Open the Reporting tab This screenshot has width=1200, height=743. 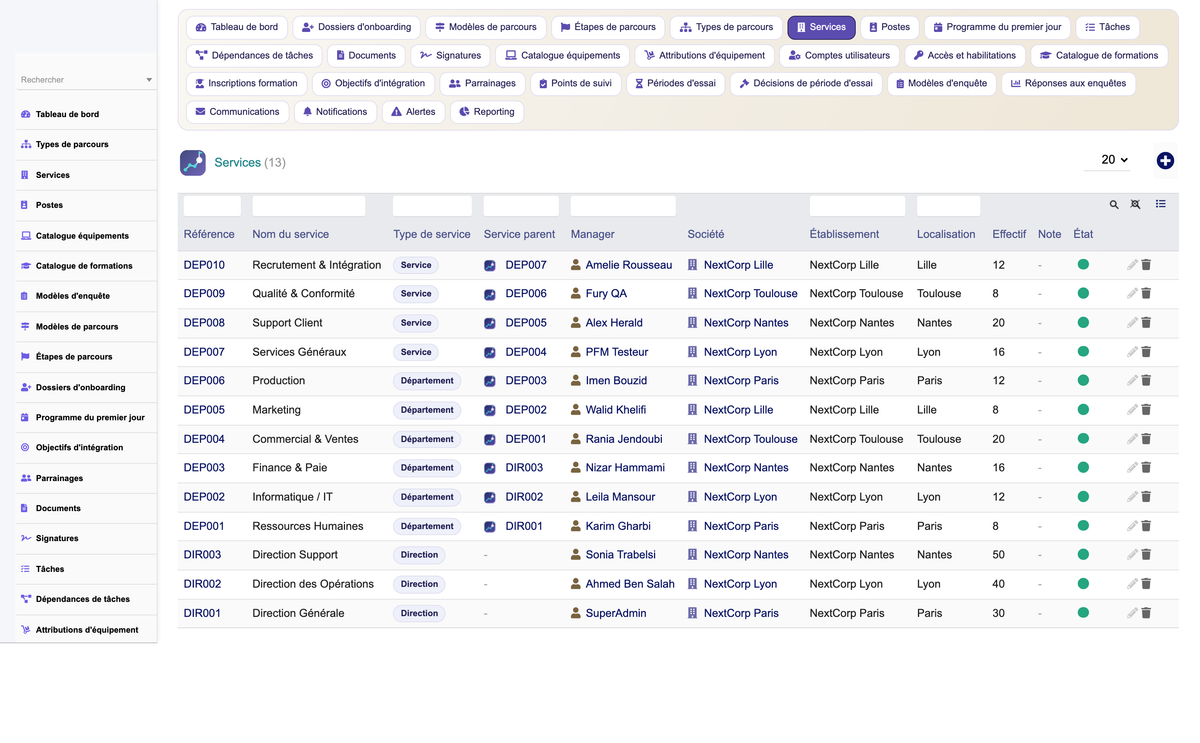pyautogui.click(x=487, y=112)
